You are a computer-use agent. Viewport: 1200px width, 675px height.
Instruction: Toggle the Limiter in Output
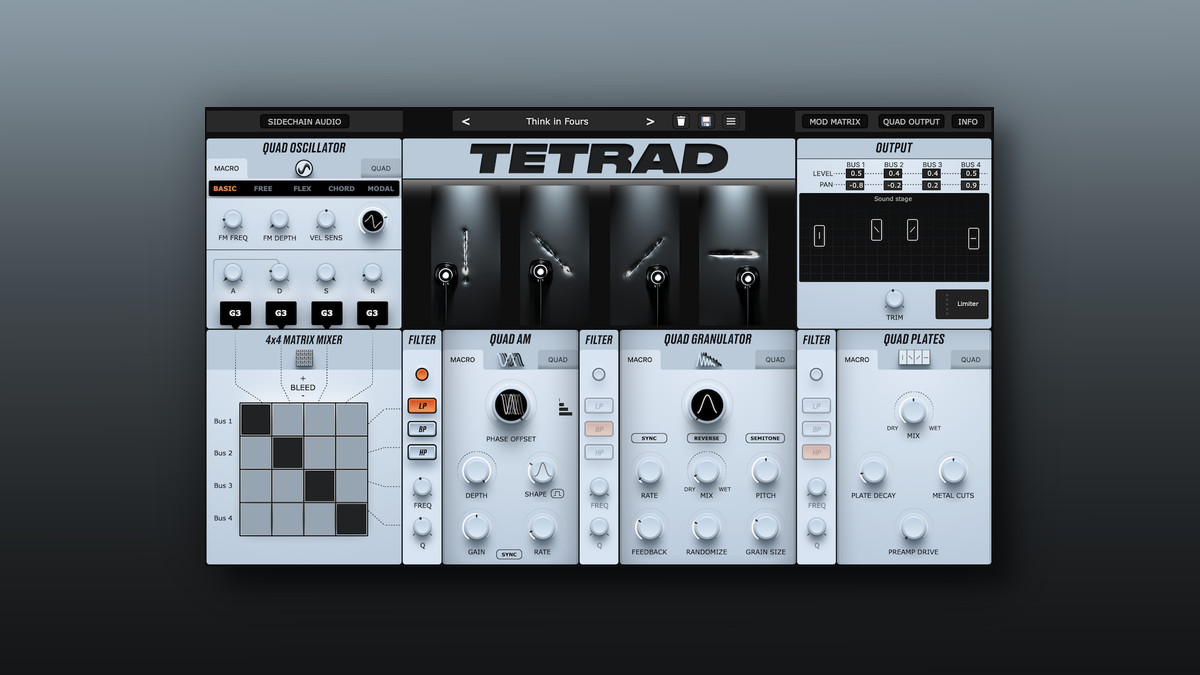961,304
